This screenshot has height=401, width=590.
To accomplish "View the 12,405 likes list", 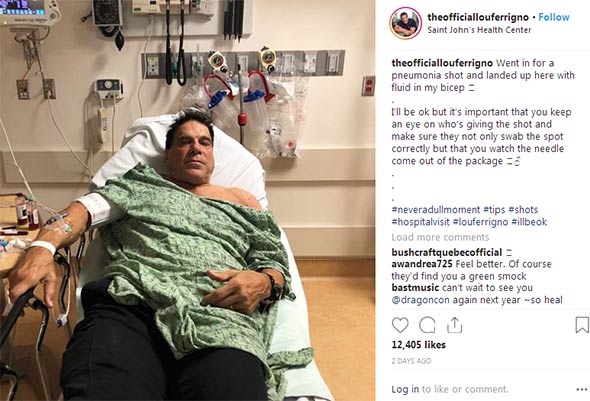I will [x=418, y=345].
